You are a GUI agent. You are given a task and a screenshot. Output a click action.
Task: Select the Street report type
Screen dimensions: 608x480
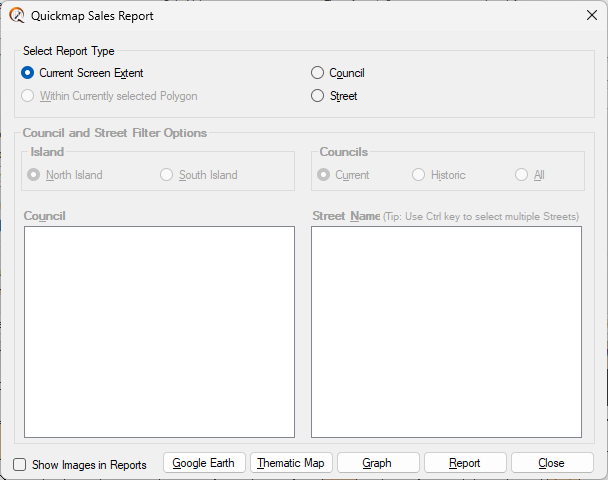[x=318, y=97]
